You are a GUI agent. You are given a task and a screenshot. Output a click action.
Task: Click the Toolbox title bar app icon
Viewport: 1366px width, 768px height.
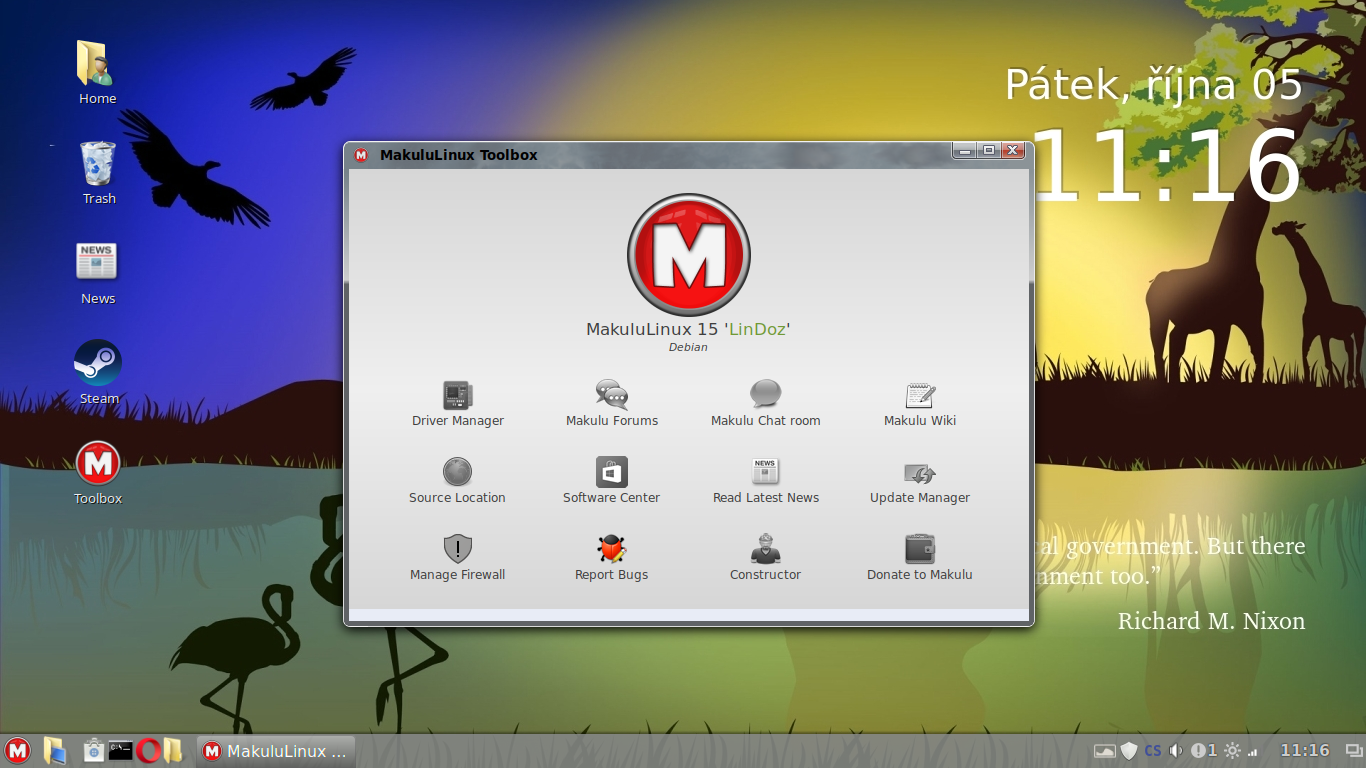(x=361, y=155)
